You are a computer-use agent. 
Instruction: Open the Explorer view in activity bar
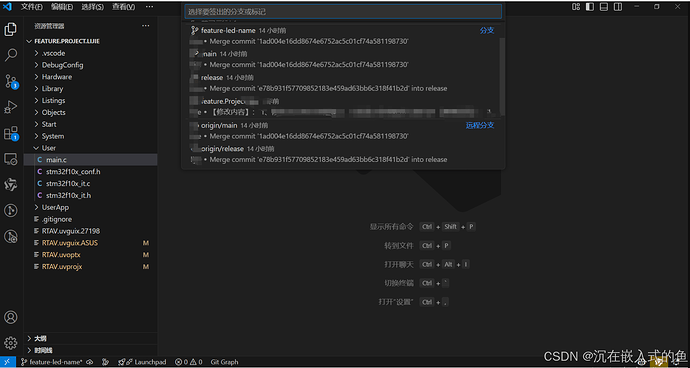[x=11, y=29]
